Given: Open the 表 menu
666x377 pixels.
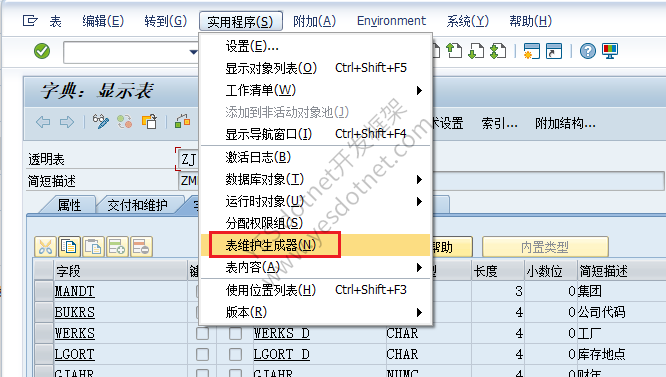Looking at the screenshot, I should [x=55, y=21].
